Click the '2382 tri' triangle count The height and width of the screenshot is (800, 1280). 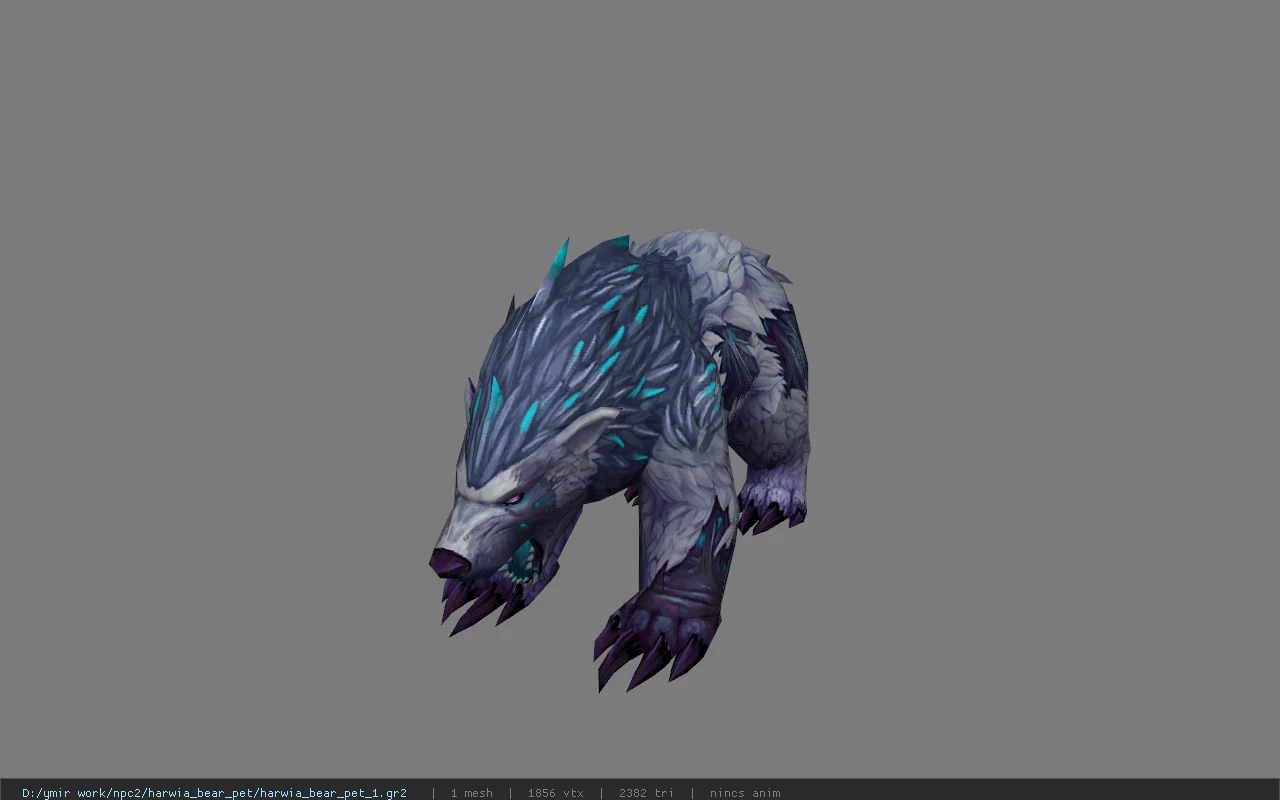point(646,793)
